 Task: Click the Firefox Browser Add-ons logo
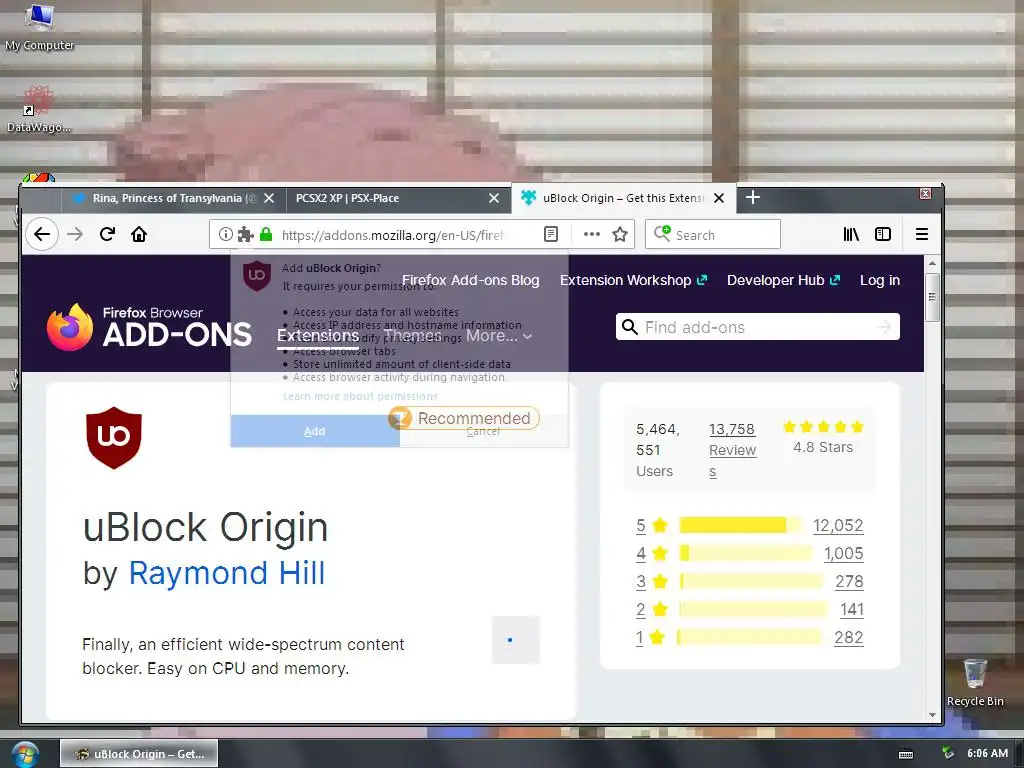pyautogui.click(x=149, y=327)
